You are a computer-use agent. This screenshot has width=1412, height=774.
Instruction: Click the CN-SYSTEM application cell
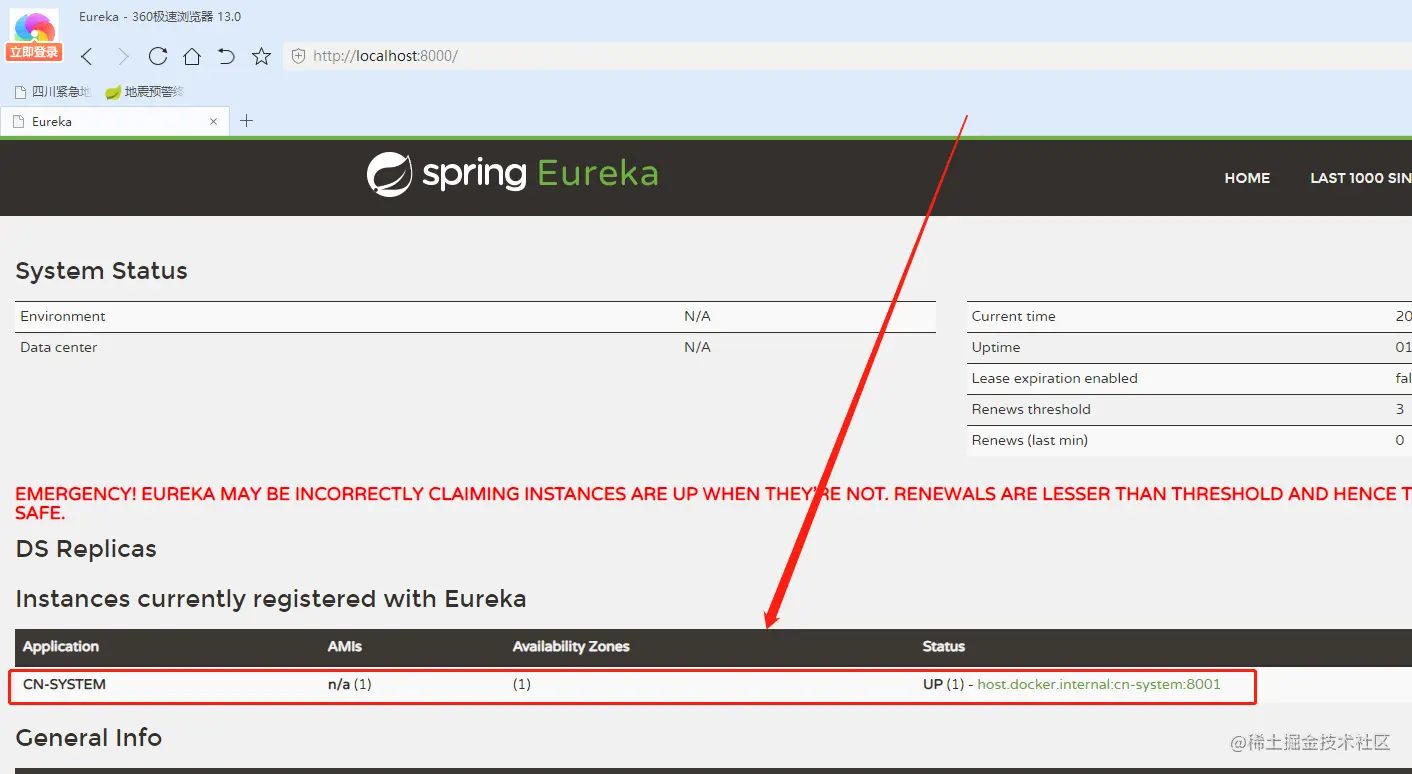click(64, 685)
